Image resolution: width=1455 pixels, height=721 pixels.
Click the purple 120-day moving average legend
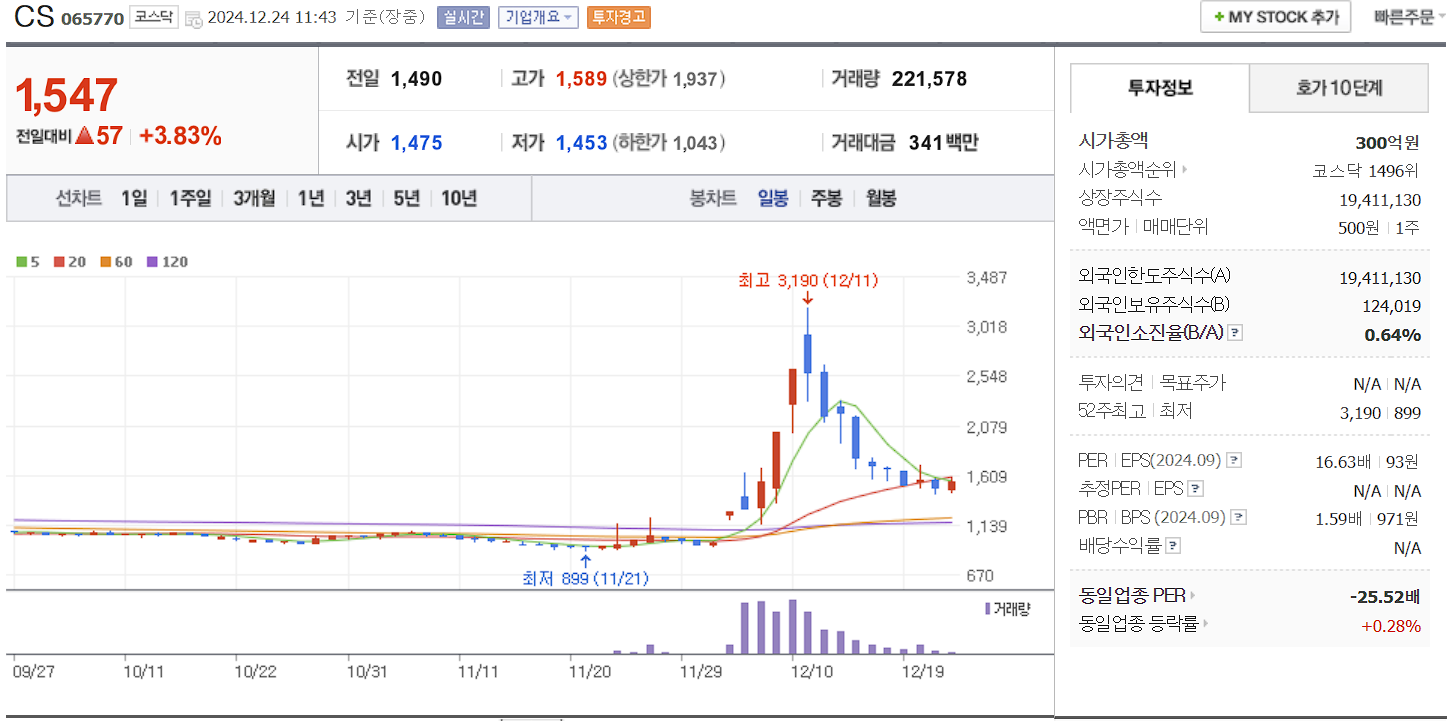click(167, 262)
